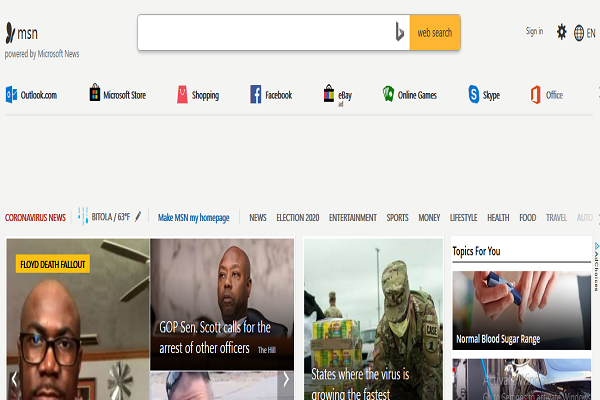Open the Microsoft Store icon shortcut
The image size is (600, 400).
click(95, 95)
